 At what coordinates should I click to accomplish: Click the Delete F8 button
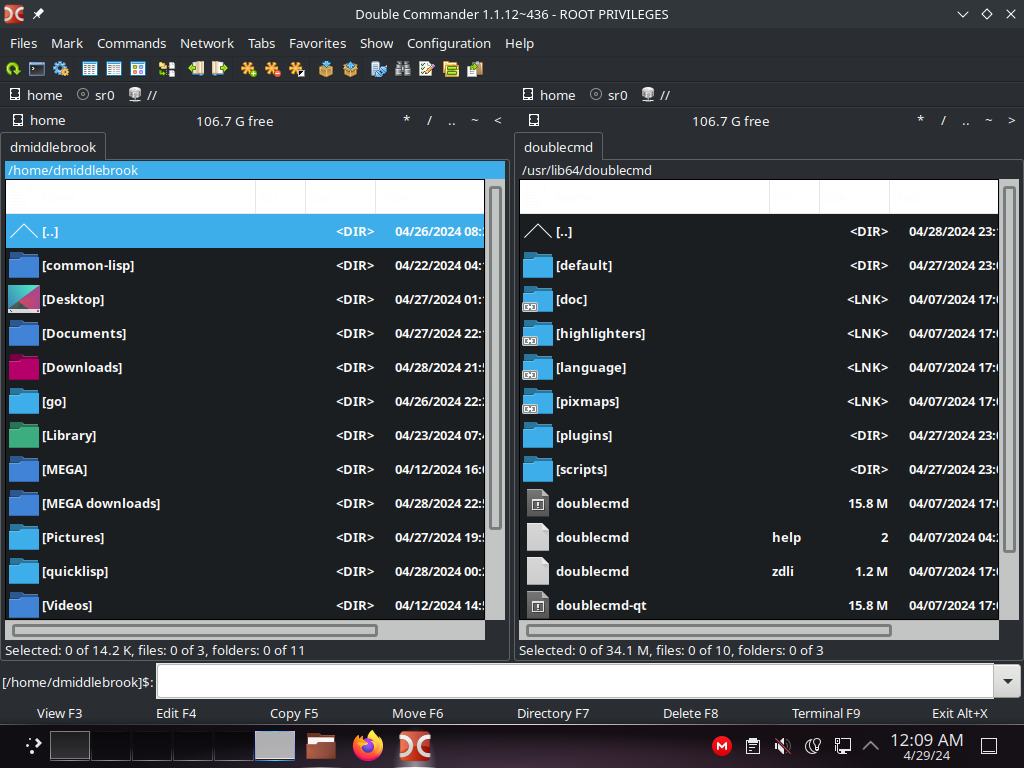(x=690, y=713)
